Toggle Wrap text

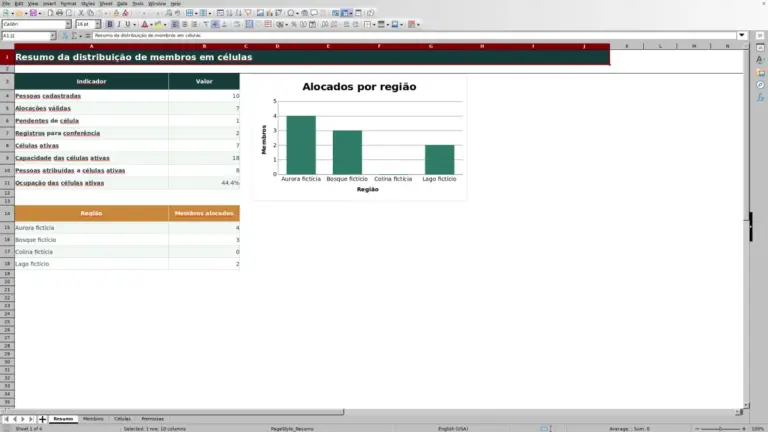pyautogui.click(x=237, y=24)
